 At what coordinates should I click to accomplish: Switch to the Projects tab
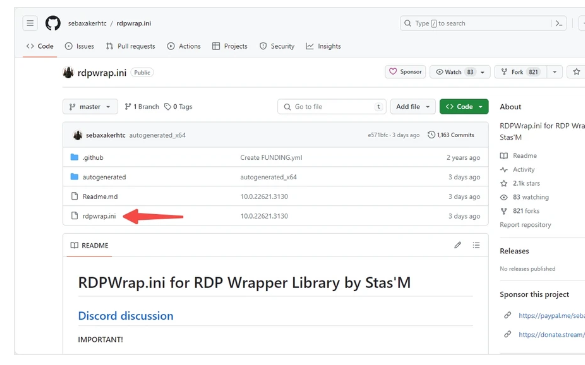(230, 46)
